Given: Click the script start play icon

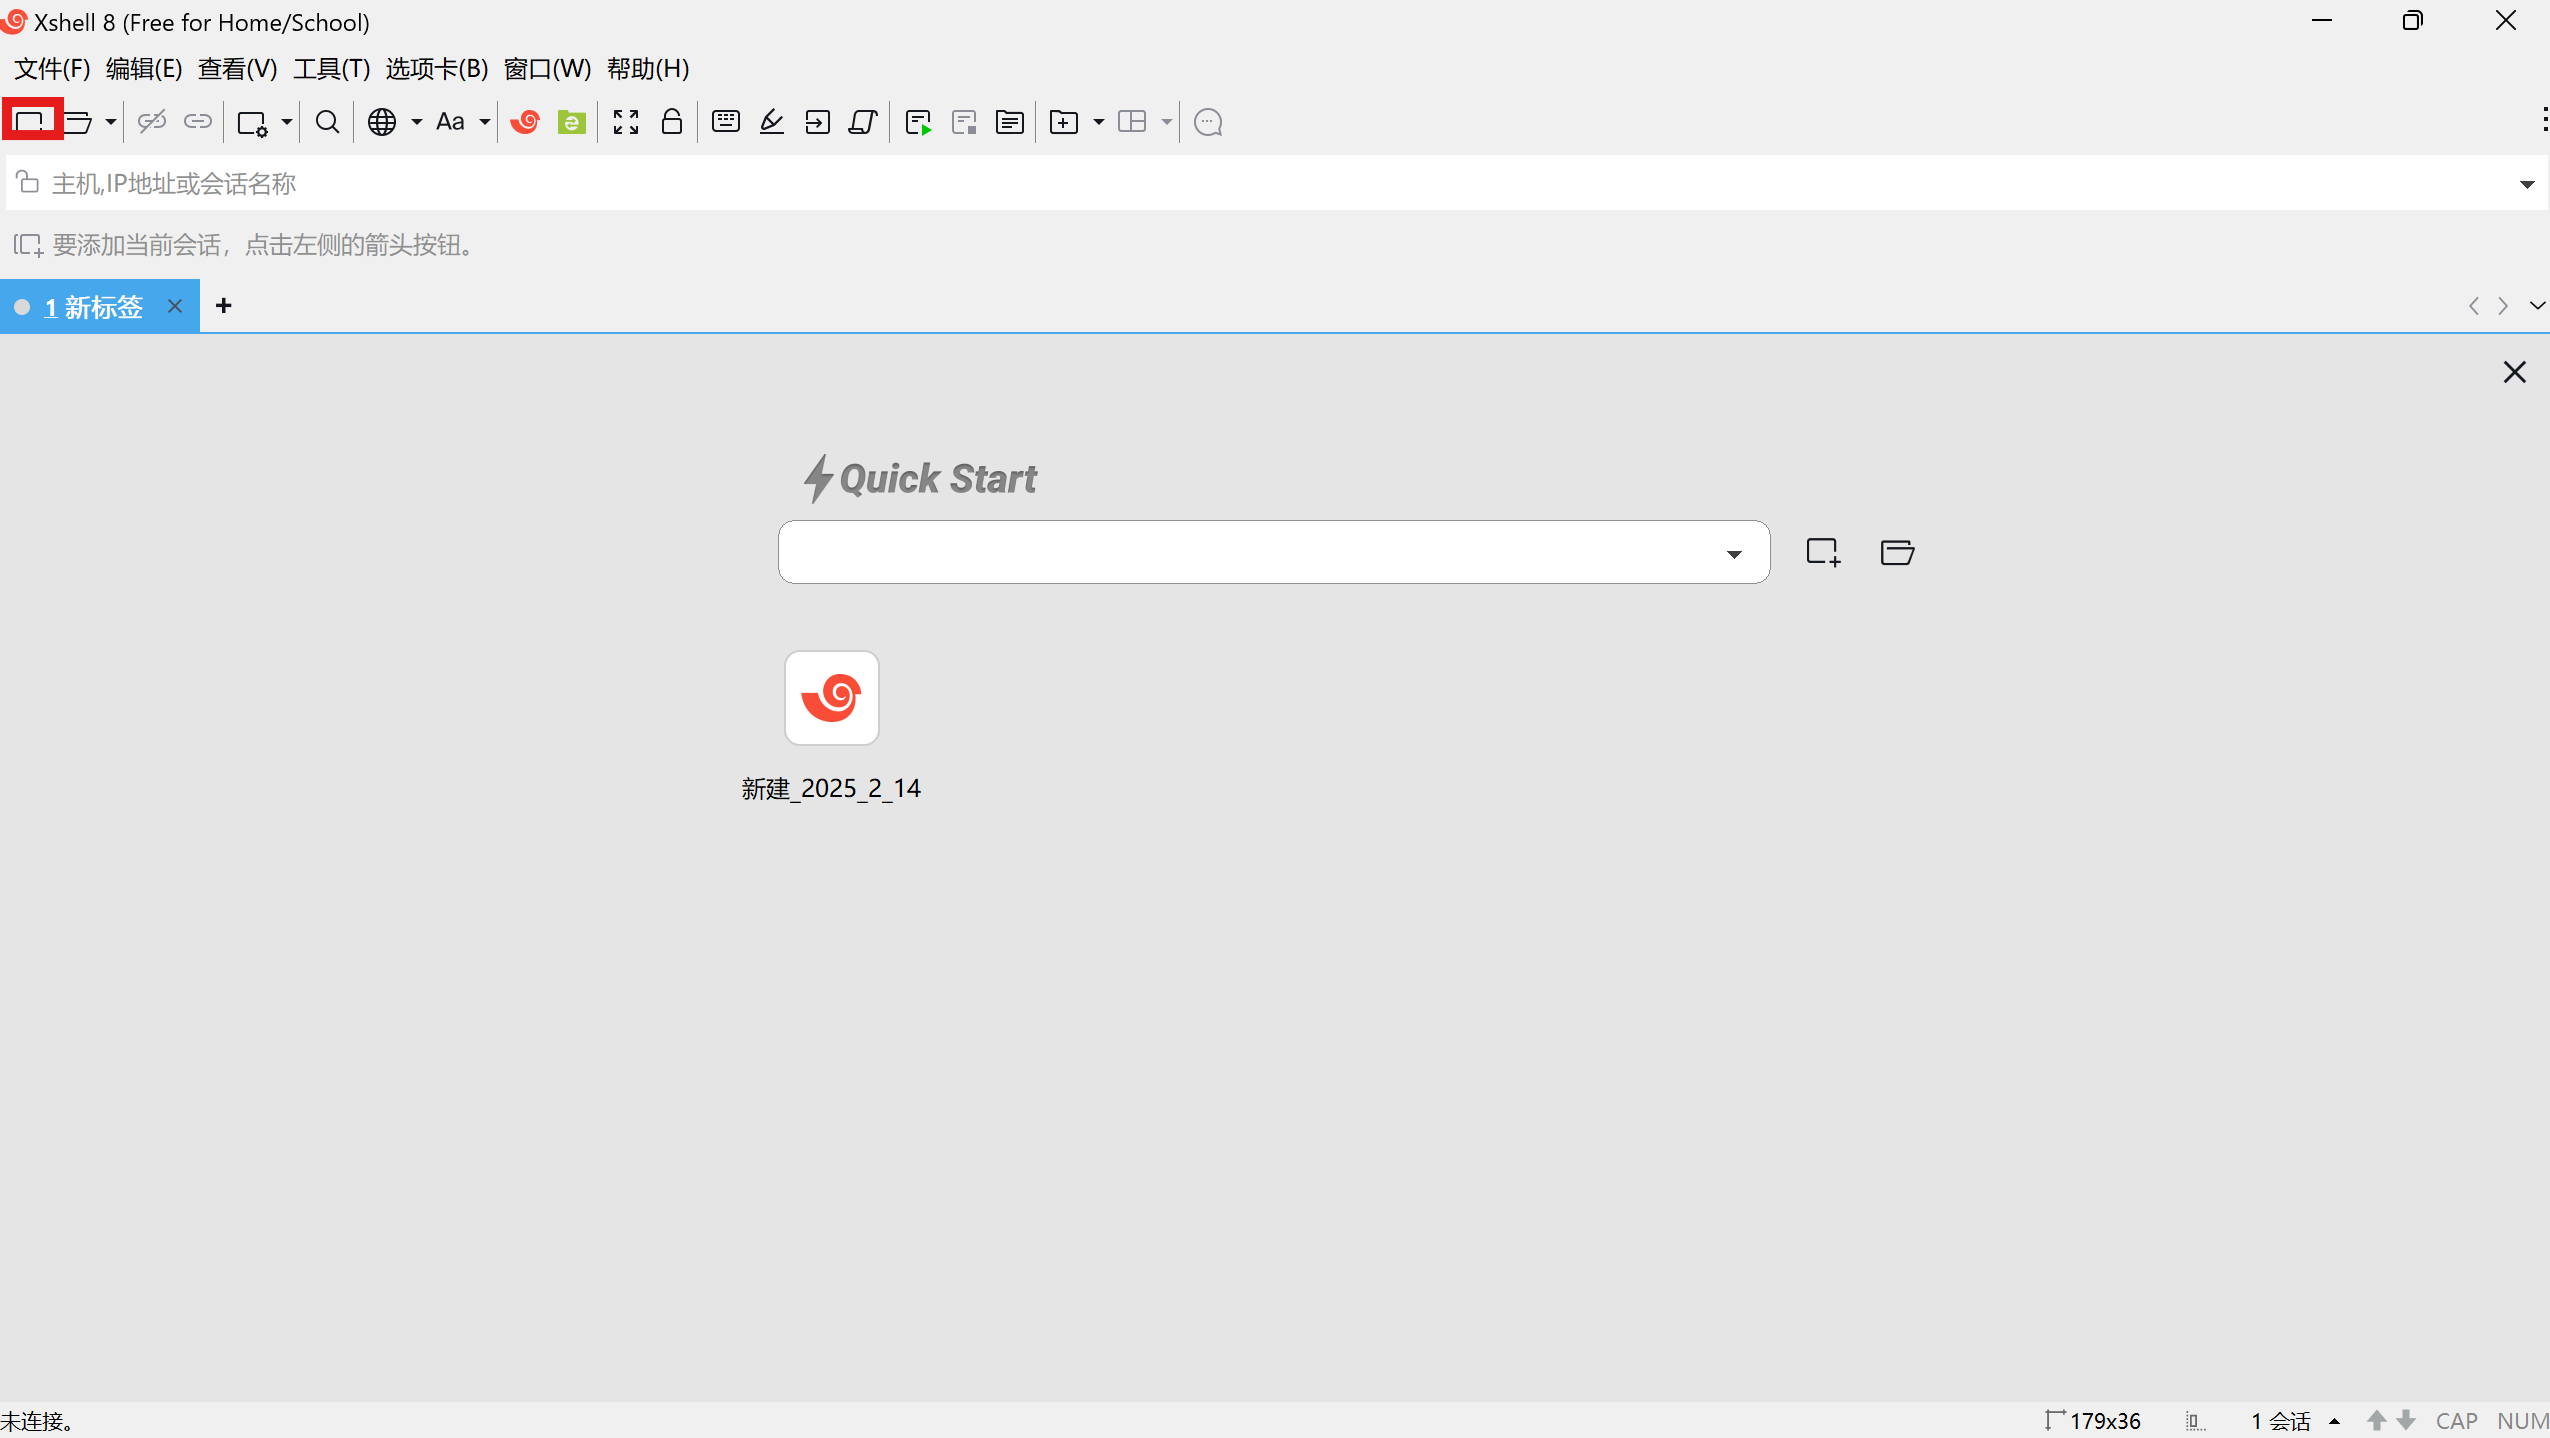Looking at the screenshot, I should pos(918,122).
